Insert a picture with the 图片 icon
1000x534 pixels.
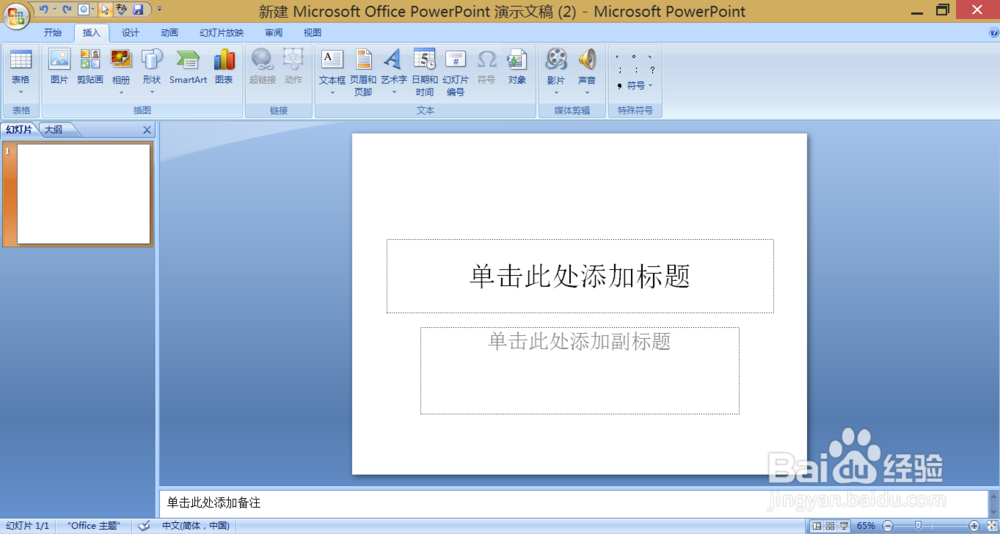pyautogui.click(x=59, y=67)
